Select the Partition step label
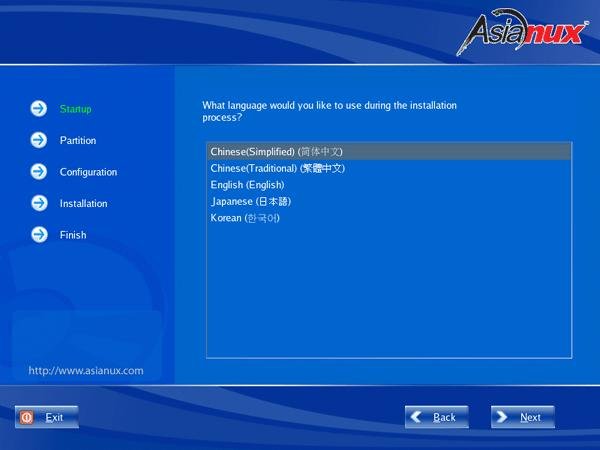This screenshot has height=450, width=600. [78, 140]
